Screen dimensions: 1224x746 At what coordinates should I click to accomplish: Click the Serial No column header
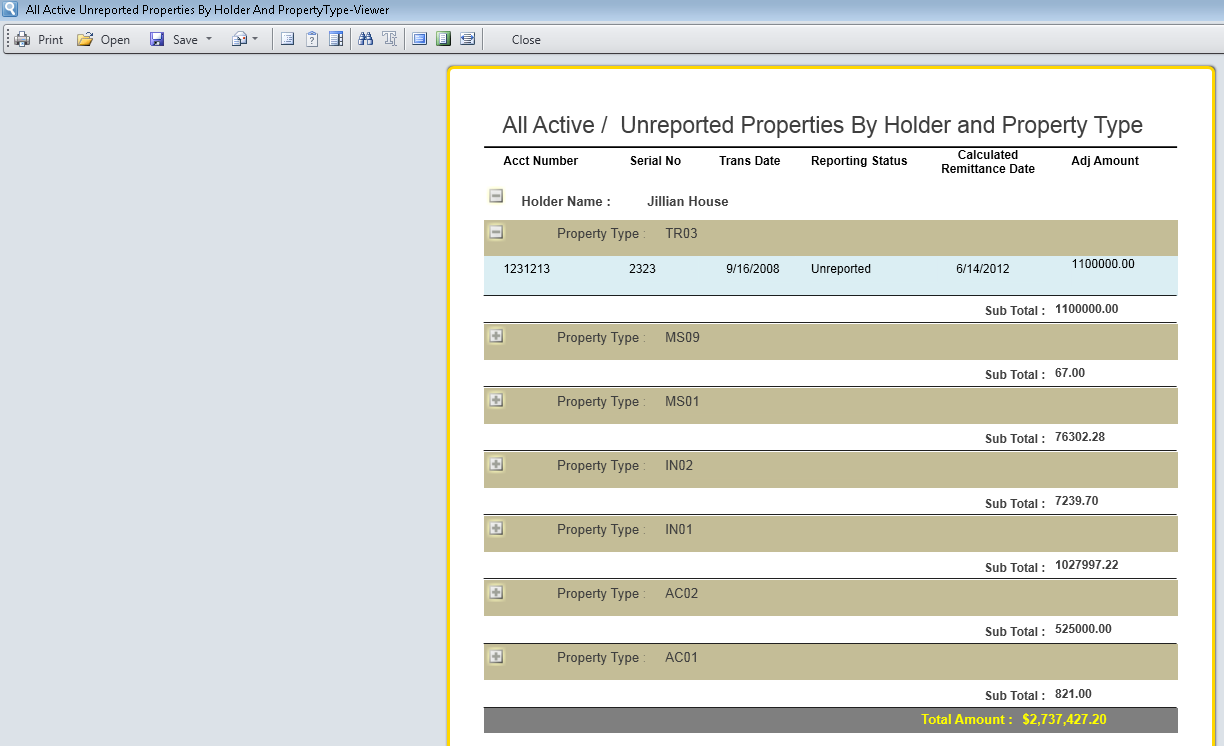tap(655, 161)
